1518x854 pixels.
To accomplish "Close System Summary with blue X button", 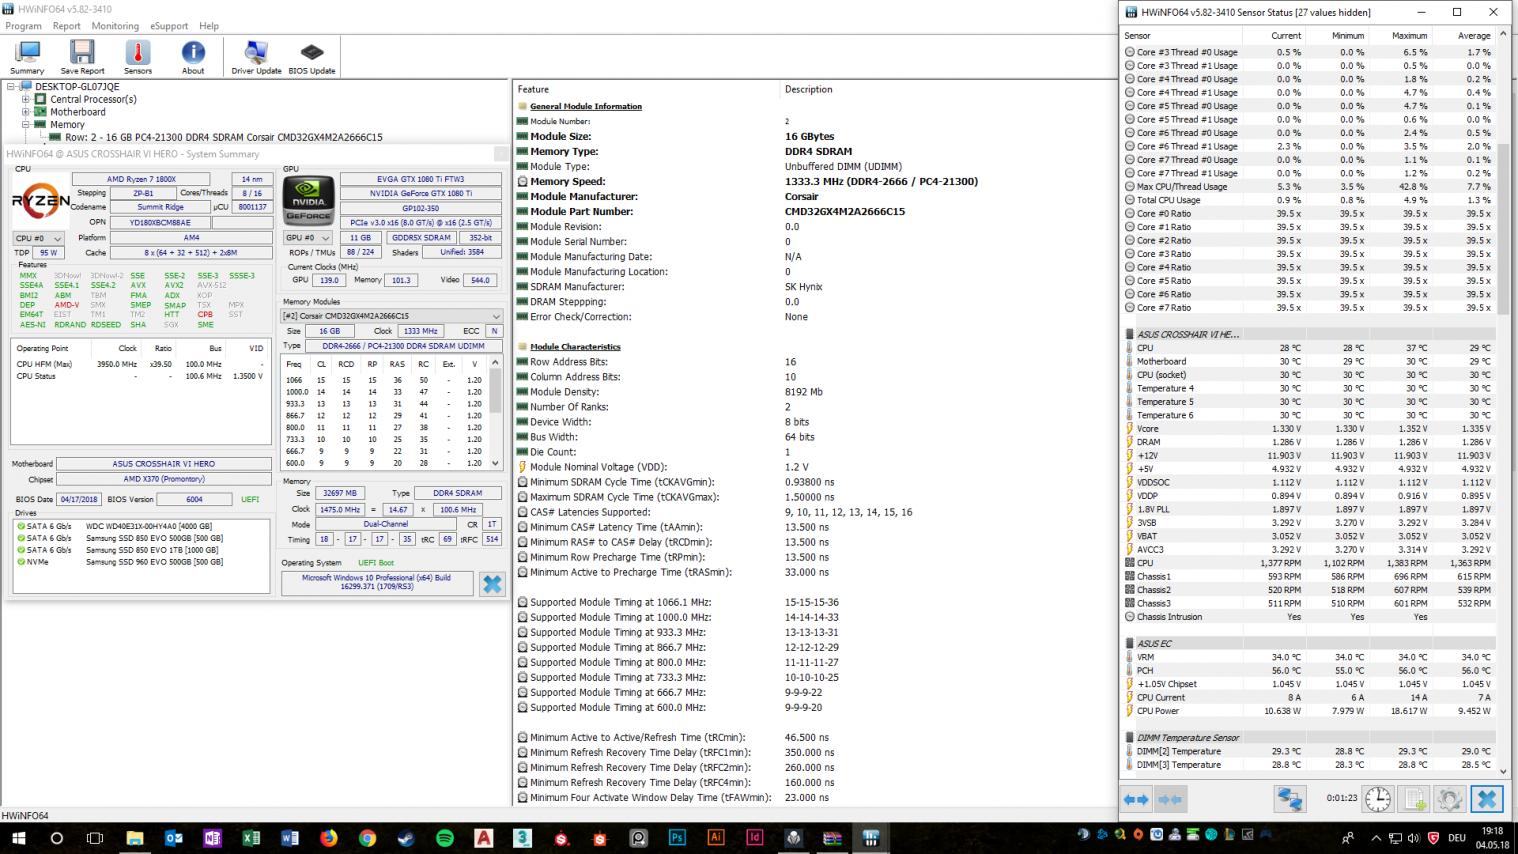I will (492, 584).
